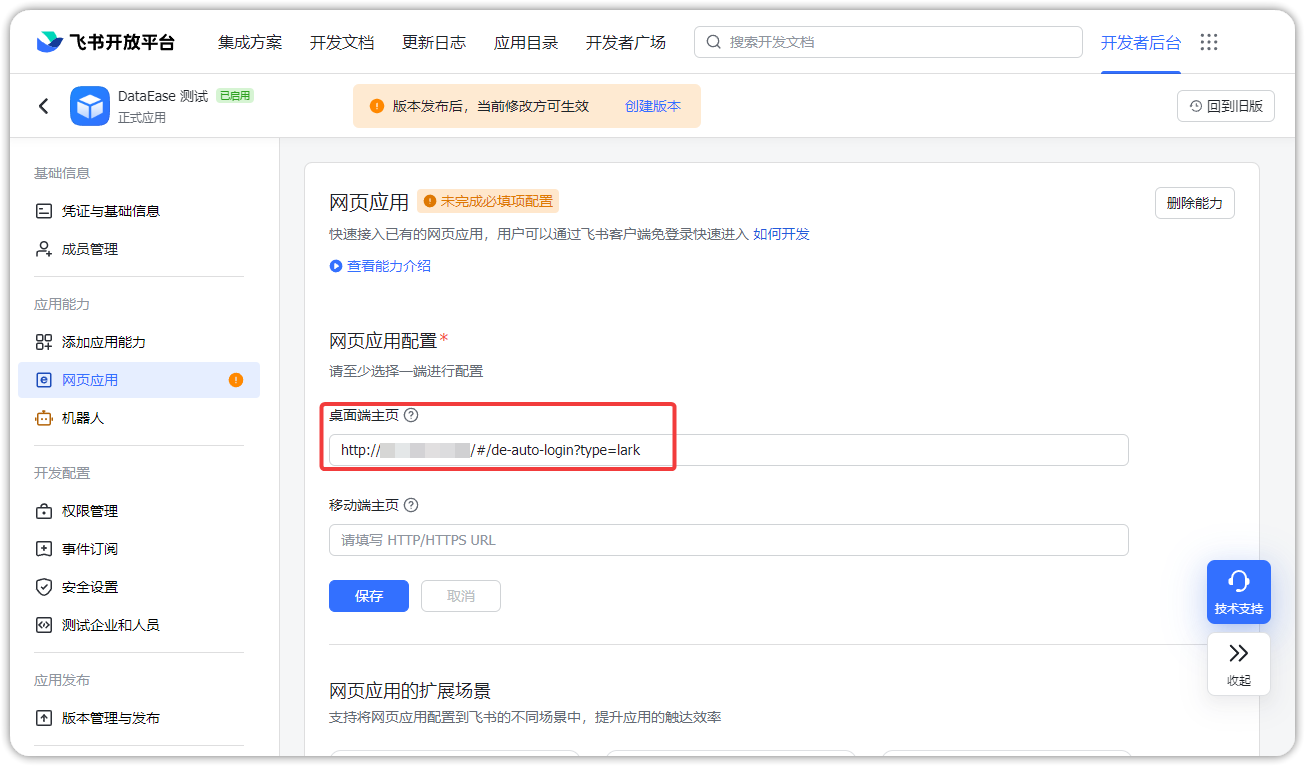This screenshot has width=1305, height=766.
Task: Click the 版本管理与发布 upload icon
Action: tap(44, 718)
